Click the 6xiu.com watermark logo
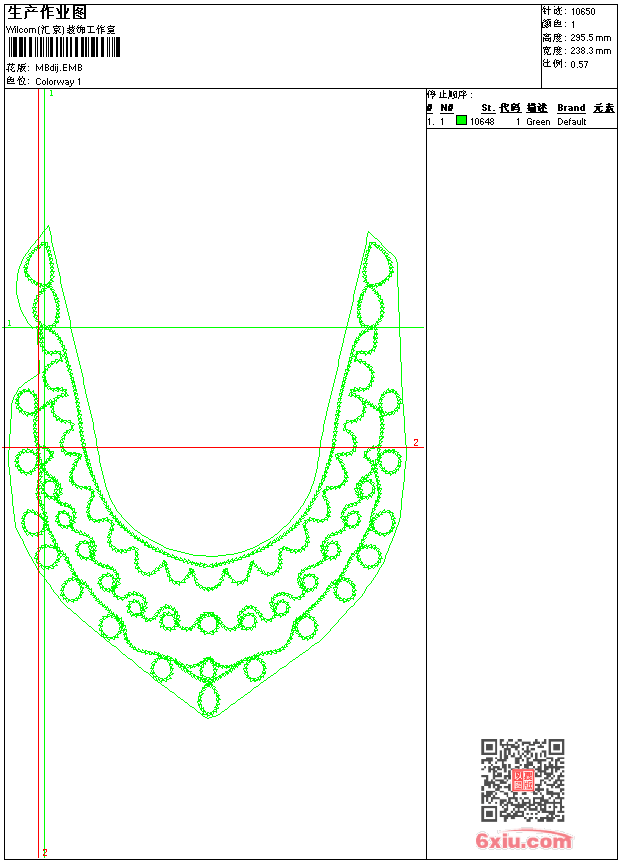The image size is (620, 860). click(523, 841)
